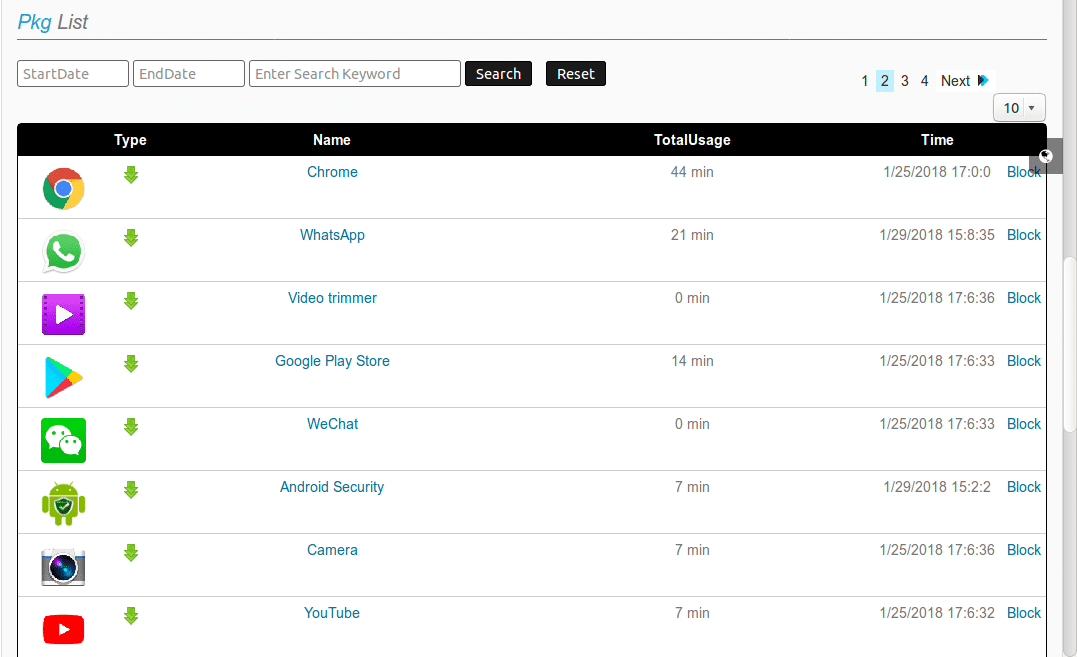Click the Next pagination link

click(964, 81)
